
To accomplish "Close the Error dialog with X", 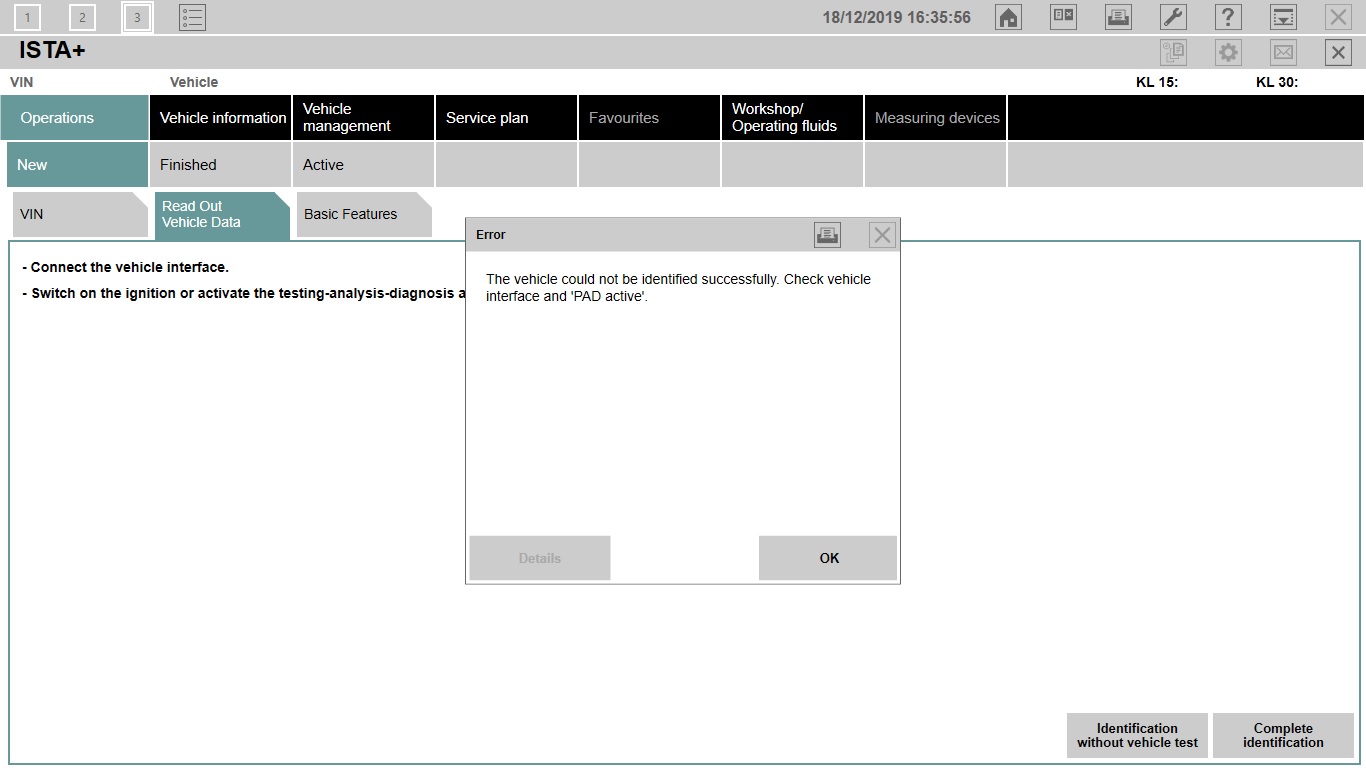I will tap(882, 235).
